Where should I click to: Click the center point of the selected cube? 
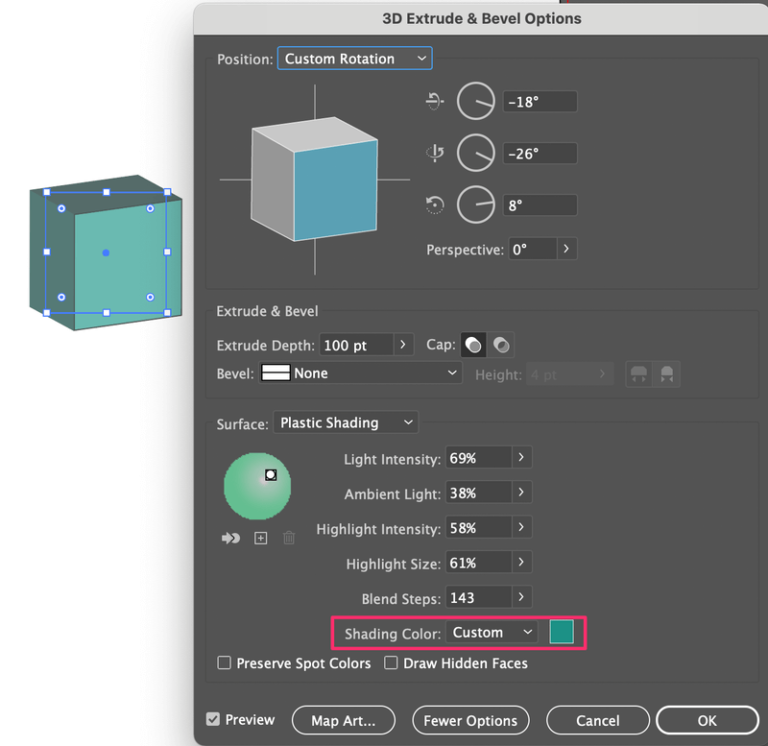click(106, 253)
